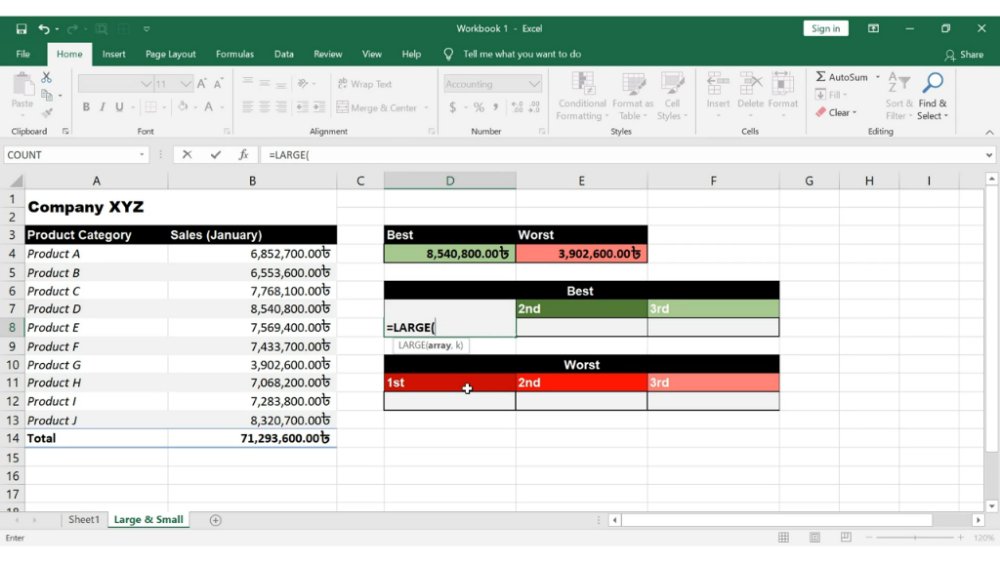Open Conditional Formatting menu
1000x562 pixels.
pyautogui.click(x=582, y=96)
